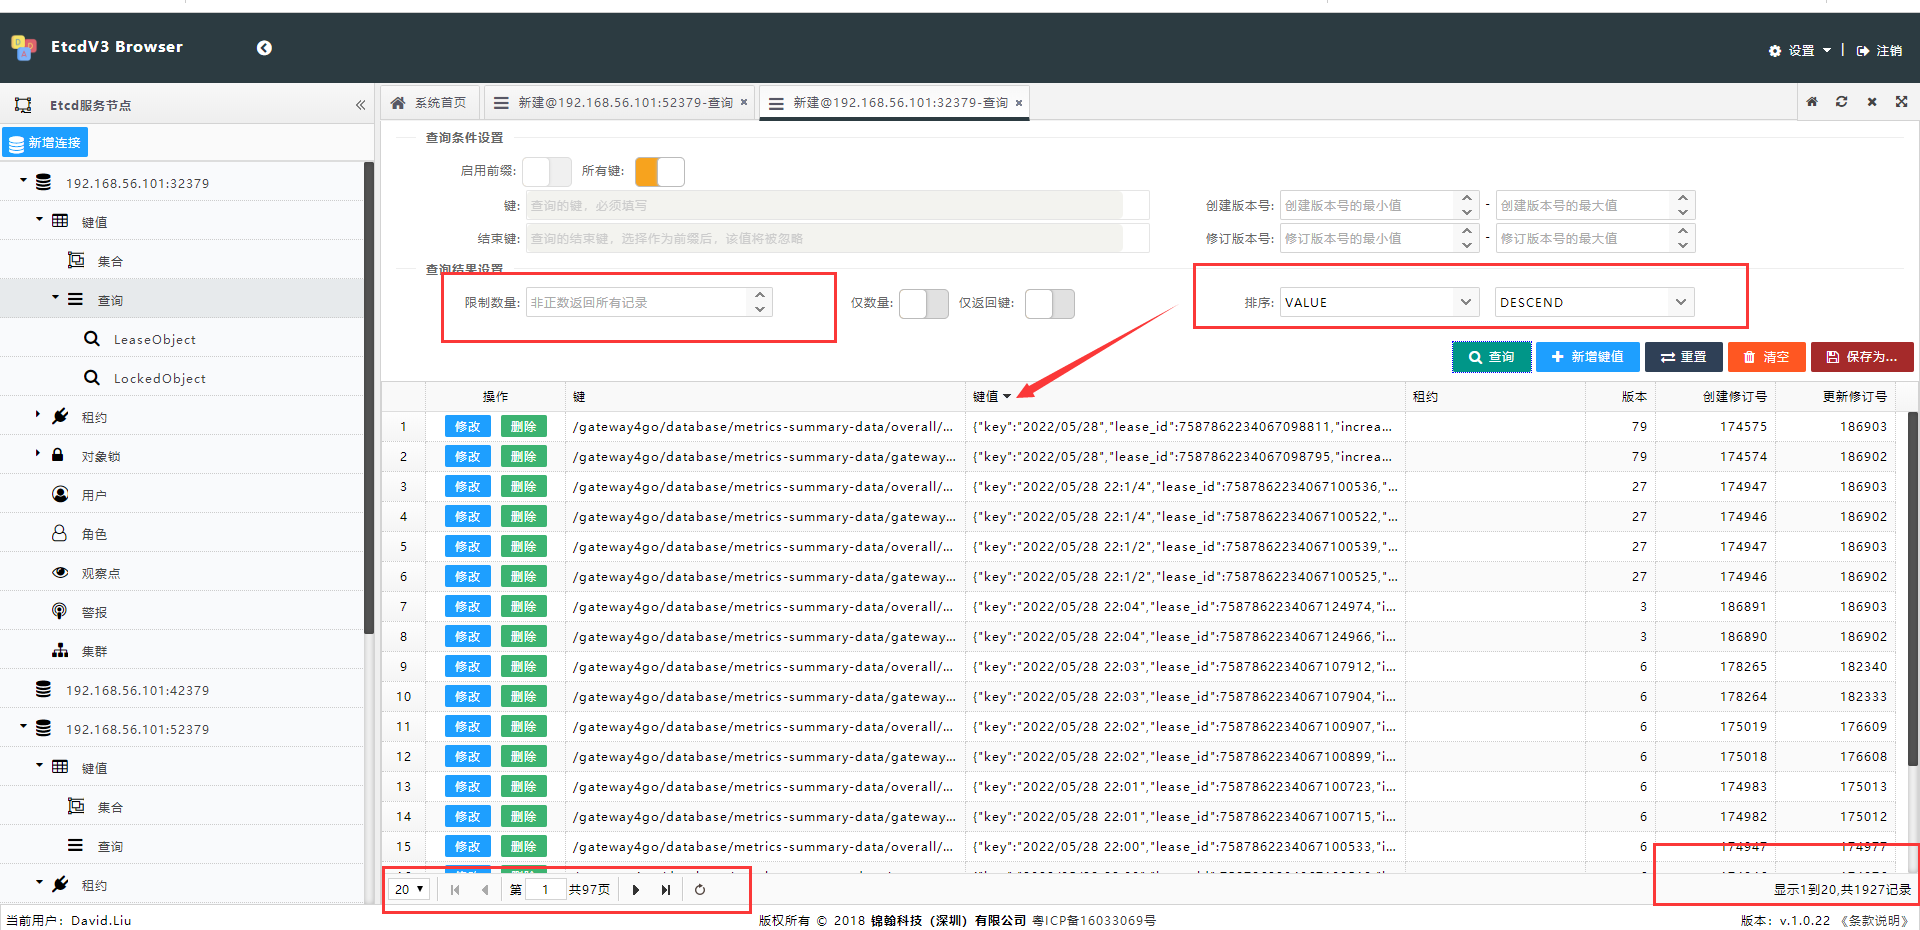Screen dimensions: 1920x930
Task: Click 删除 in row 10
Action: tap(524, 697)
